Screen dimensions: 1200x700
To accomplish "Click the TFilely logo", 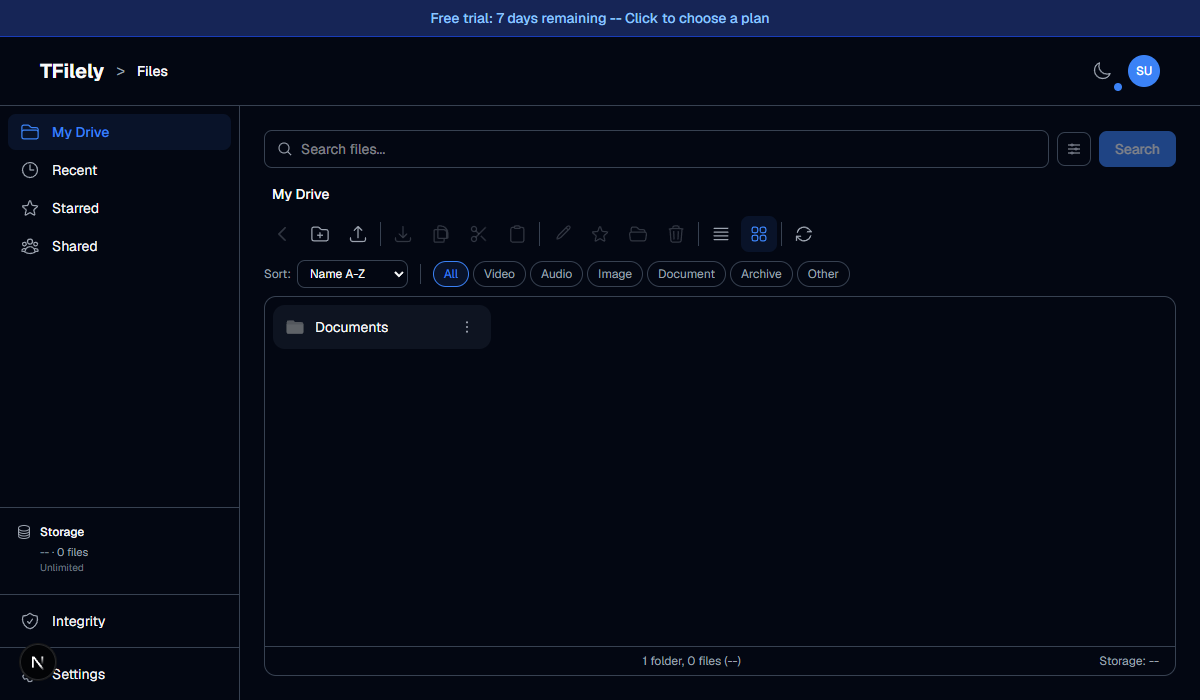I will click(x=72, y=71).
